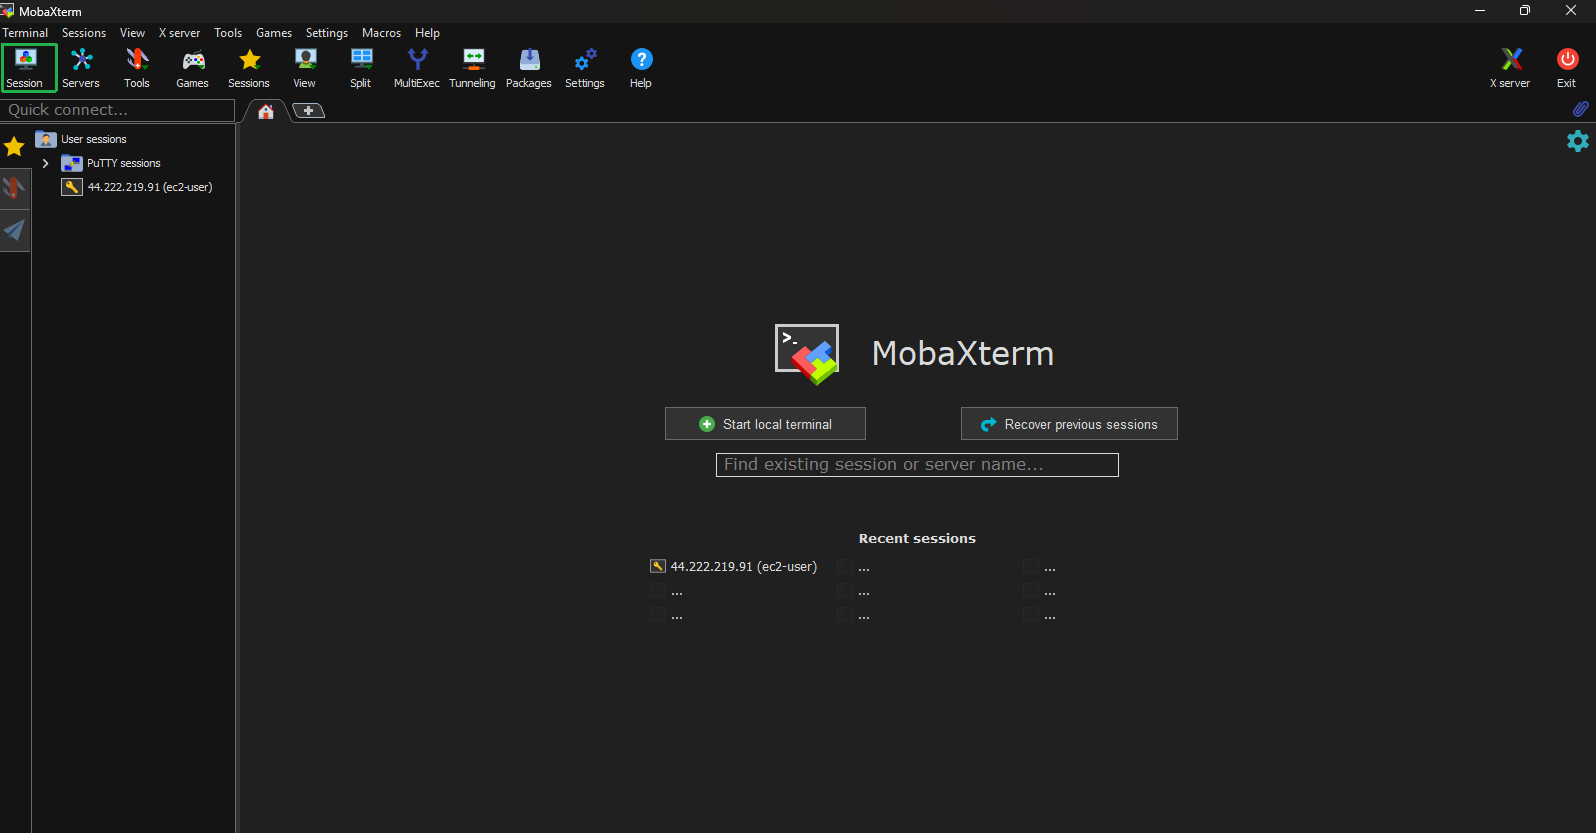Switch to the Home tab icon
Image resolution: width=1596 pixels, height=833 pixels.
(x=266, y=111)
